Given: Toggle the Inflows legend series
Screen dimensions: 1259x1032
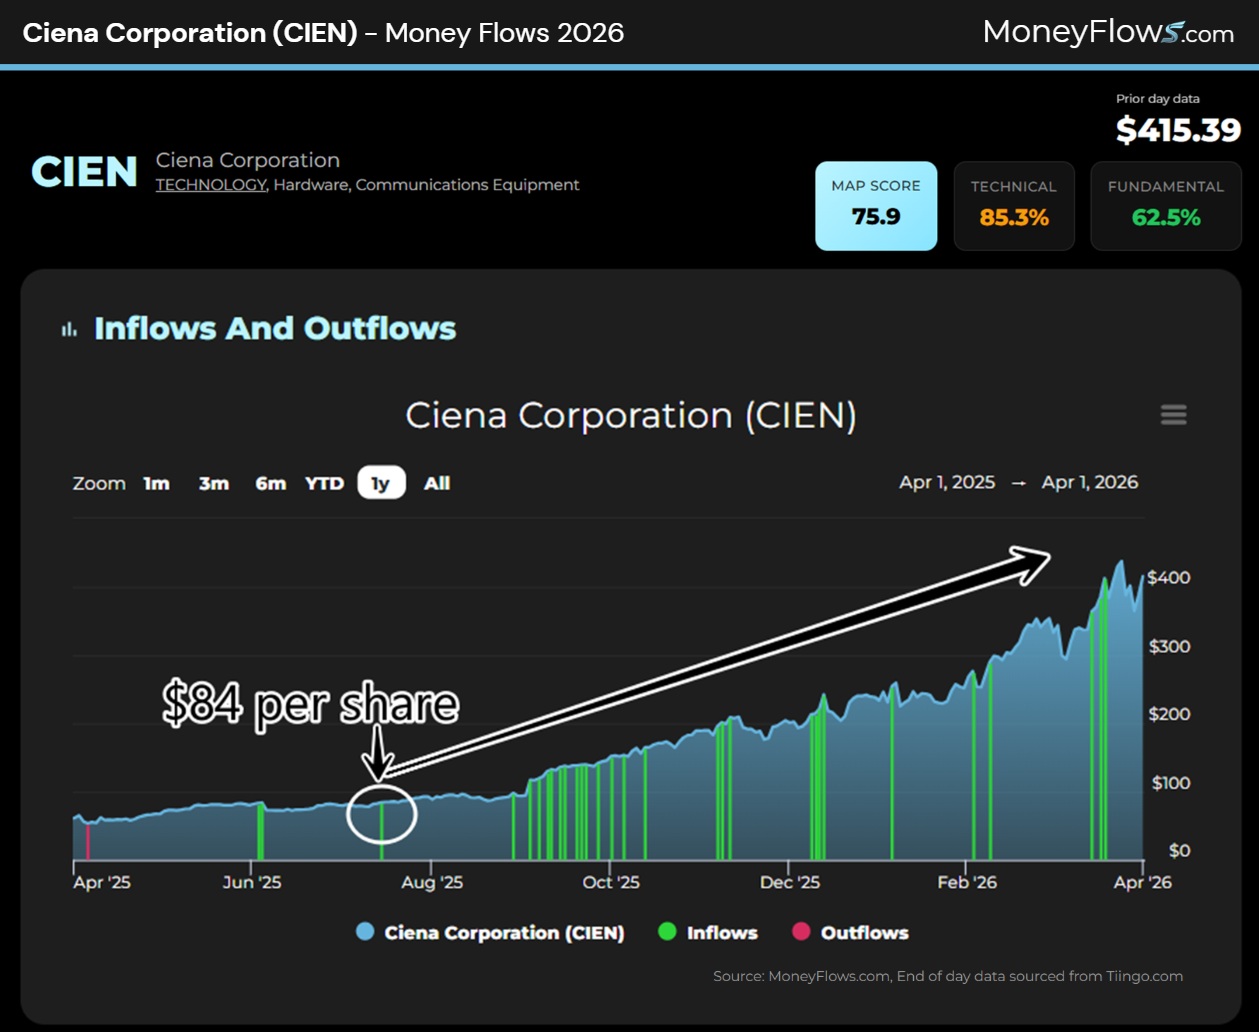Looking at the screenshot, I should pyautogui.click(x=708, y=933).
